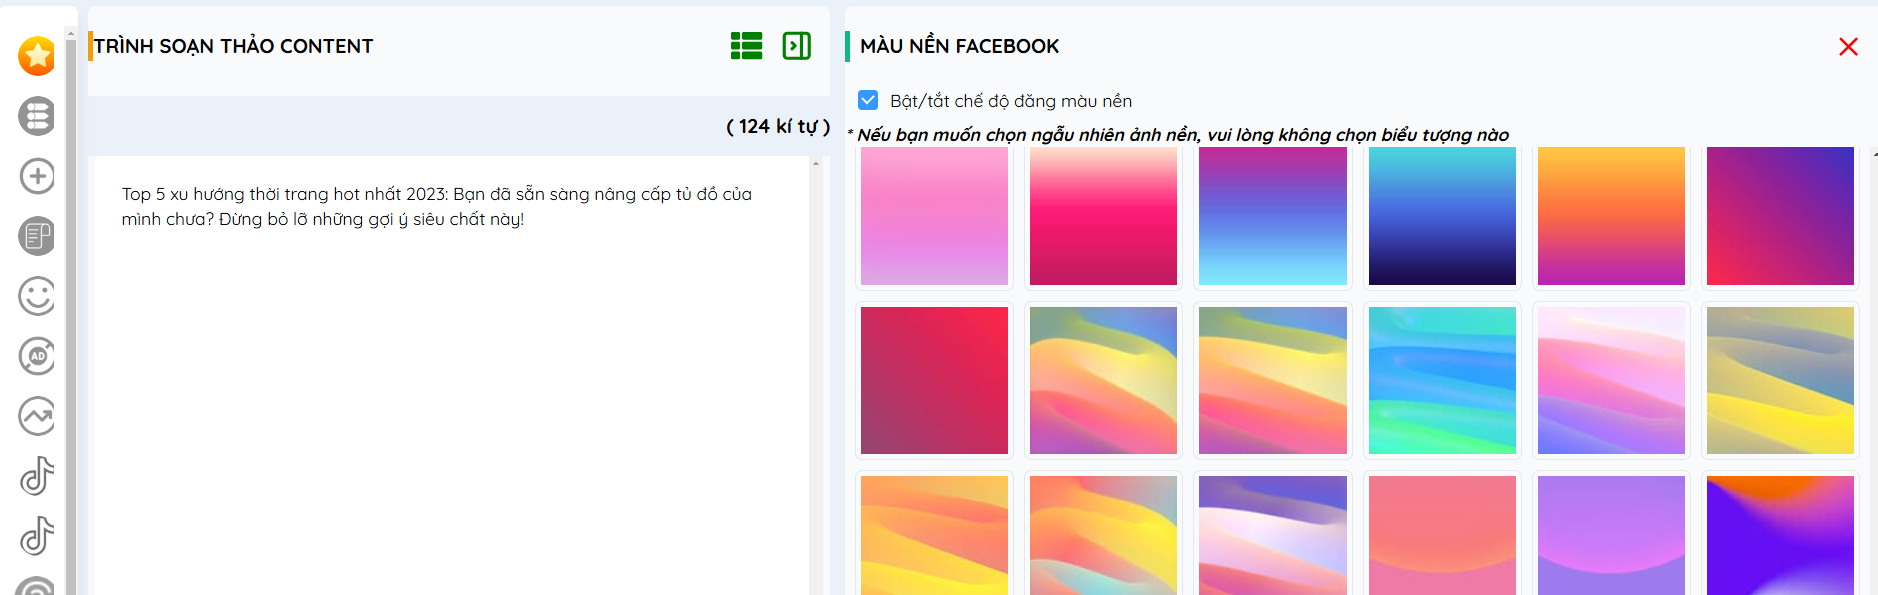Choose the purple and white wavy background
Image resolution: width=1878 pixels, height=595 pixels.
[1273, 535]
